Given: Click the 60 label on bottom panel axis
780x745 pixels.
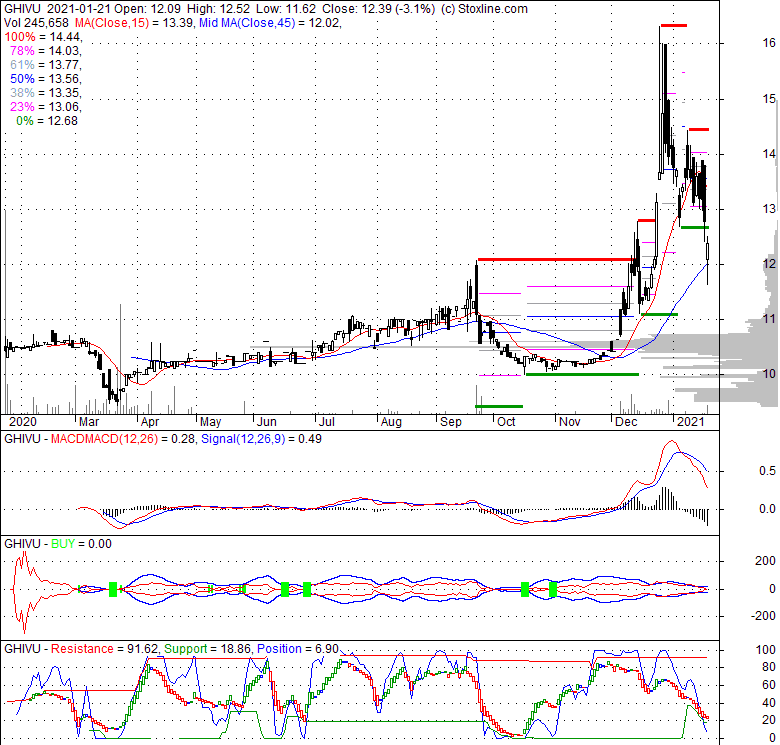Looking at the screenshot, I should [769, 685].
